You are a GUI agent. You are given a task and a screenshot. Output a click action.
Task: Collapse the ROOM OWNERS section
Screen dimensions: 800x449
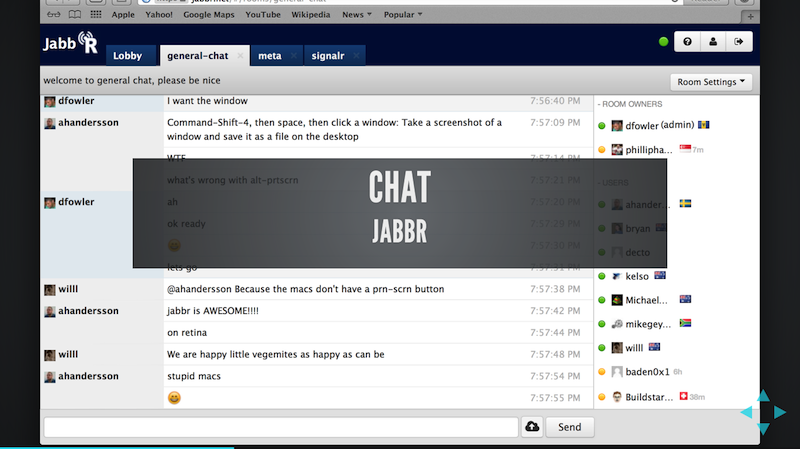click(630, 104)
